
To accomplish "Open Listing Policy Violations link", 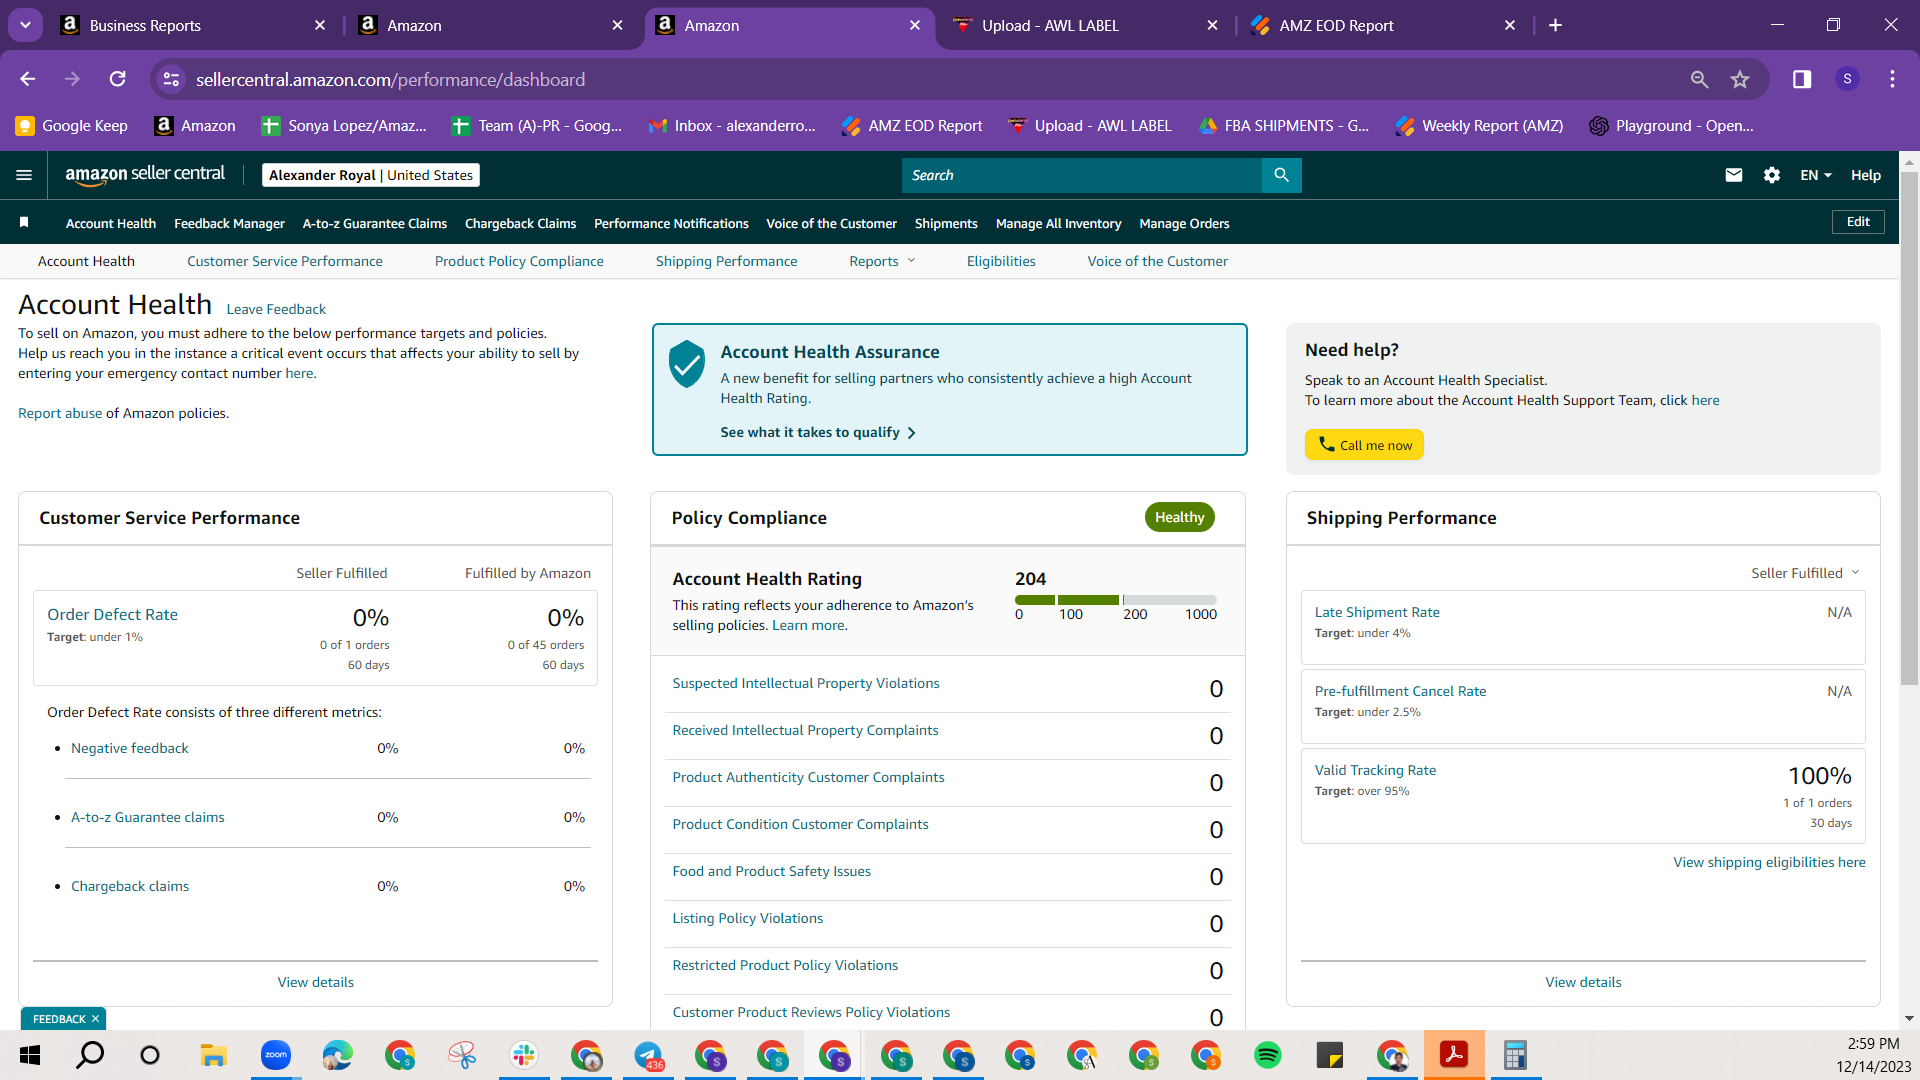I will point(748,918).
